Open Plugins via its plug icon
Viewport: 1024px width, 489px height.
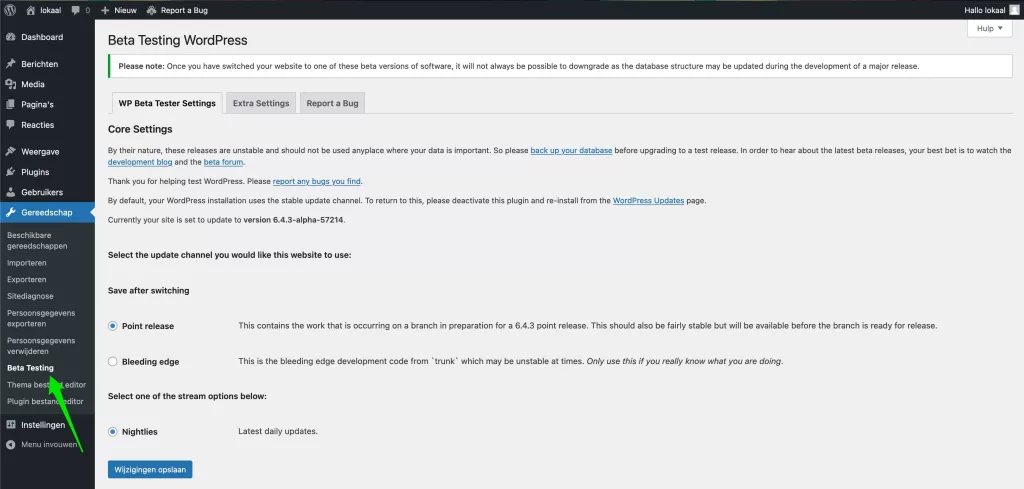point(10,172)
